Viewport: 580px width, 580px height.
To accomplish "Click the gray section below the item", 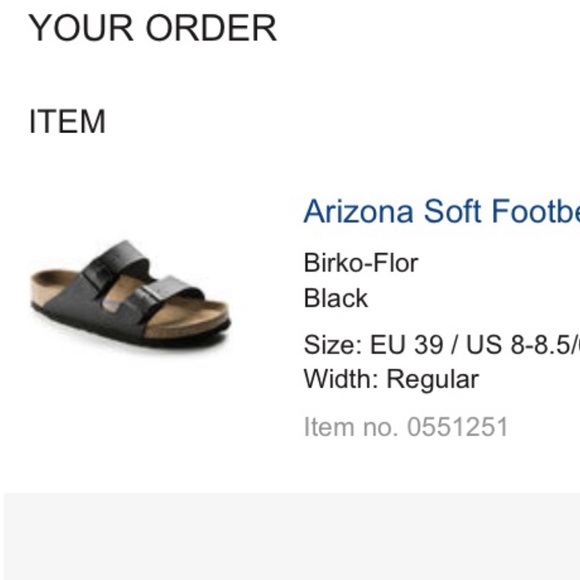I will (291, 536).
